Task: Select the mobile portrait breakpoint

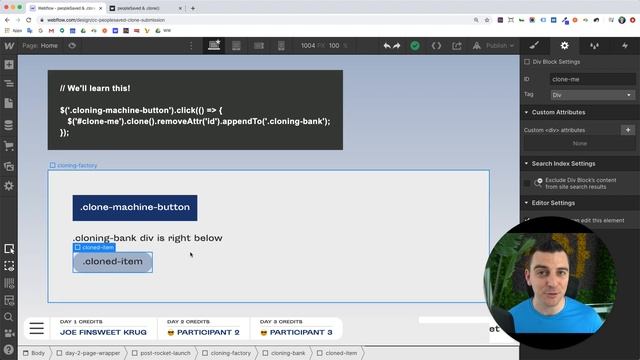Action: (281, 46)
